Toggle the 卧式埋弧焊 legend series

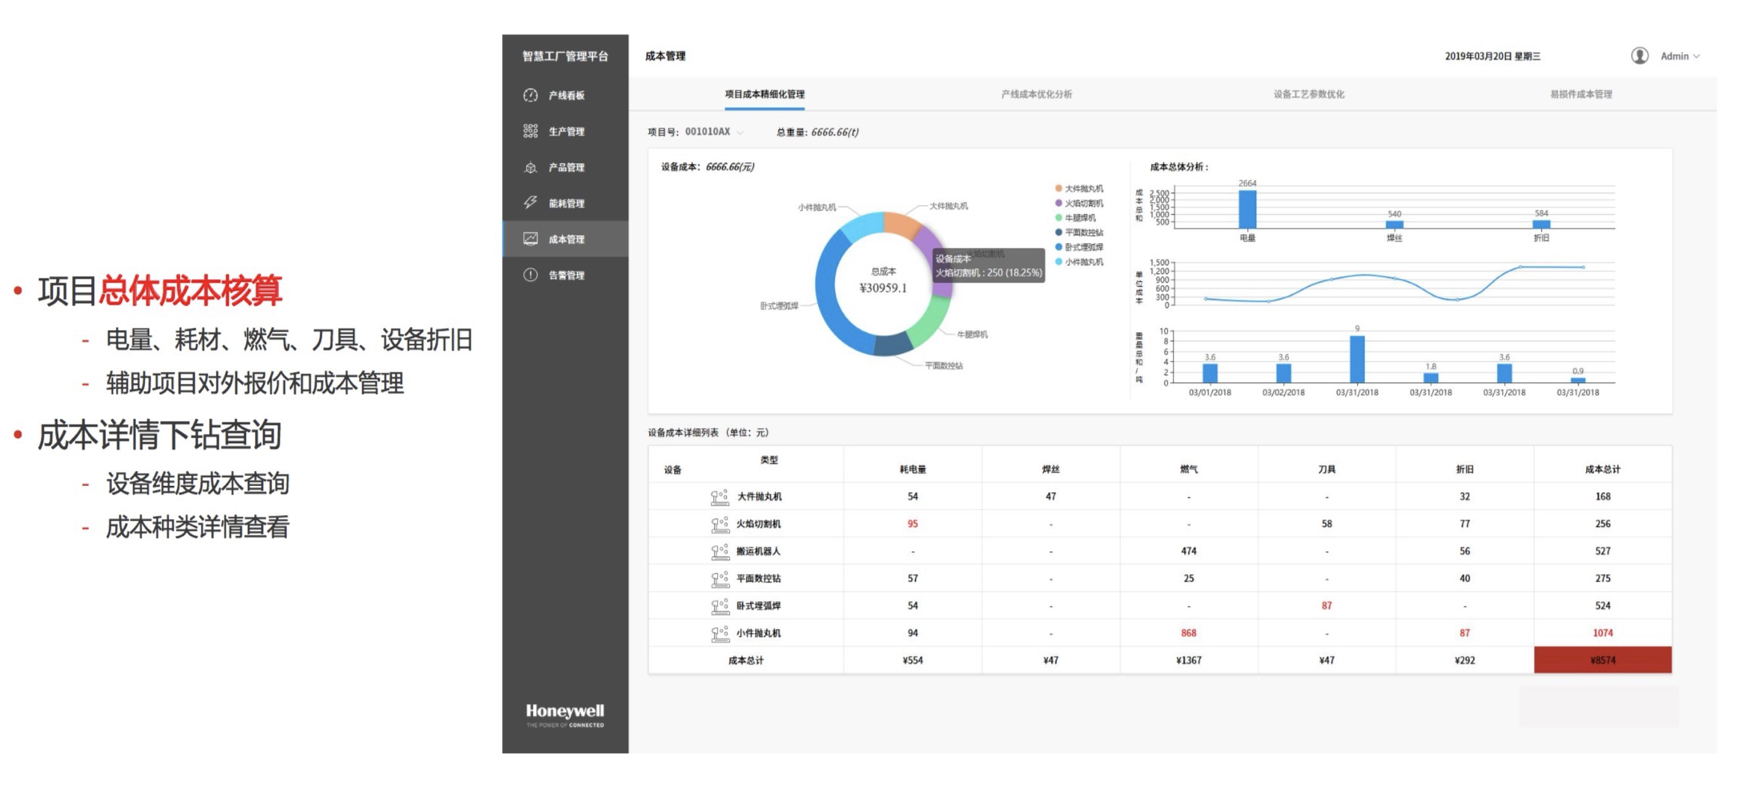[1079, 247]
